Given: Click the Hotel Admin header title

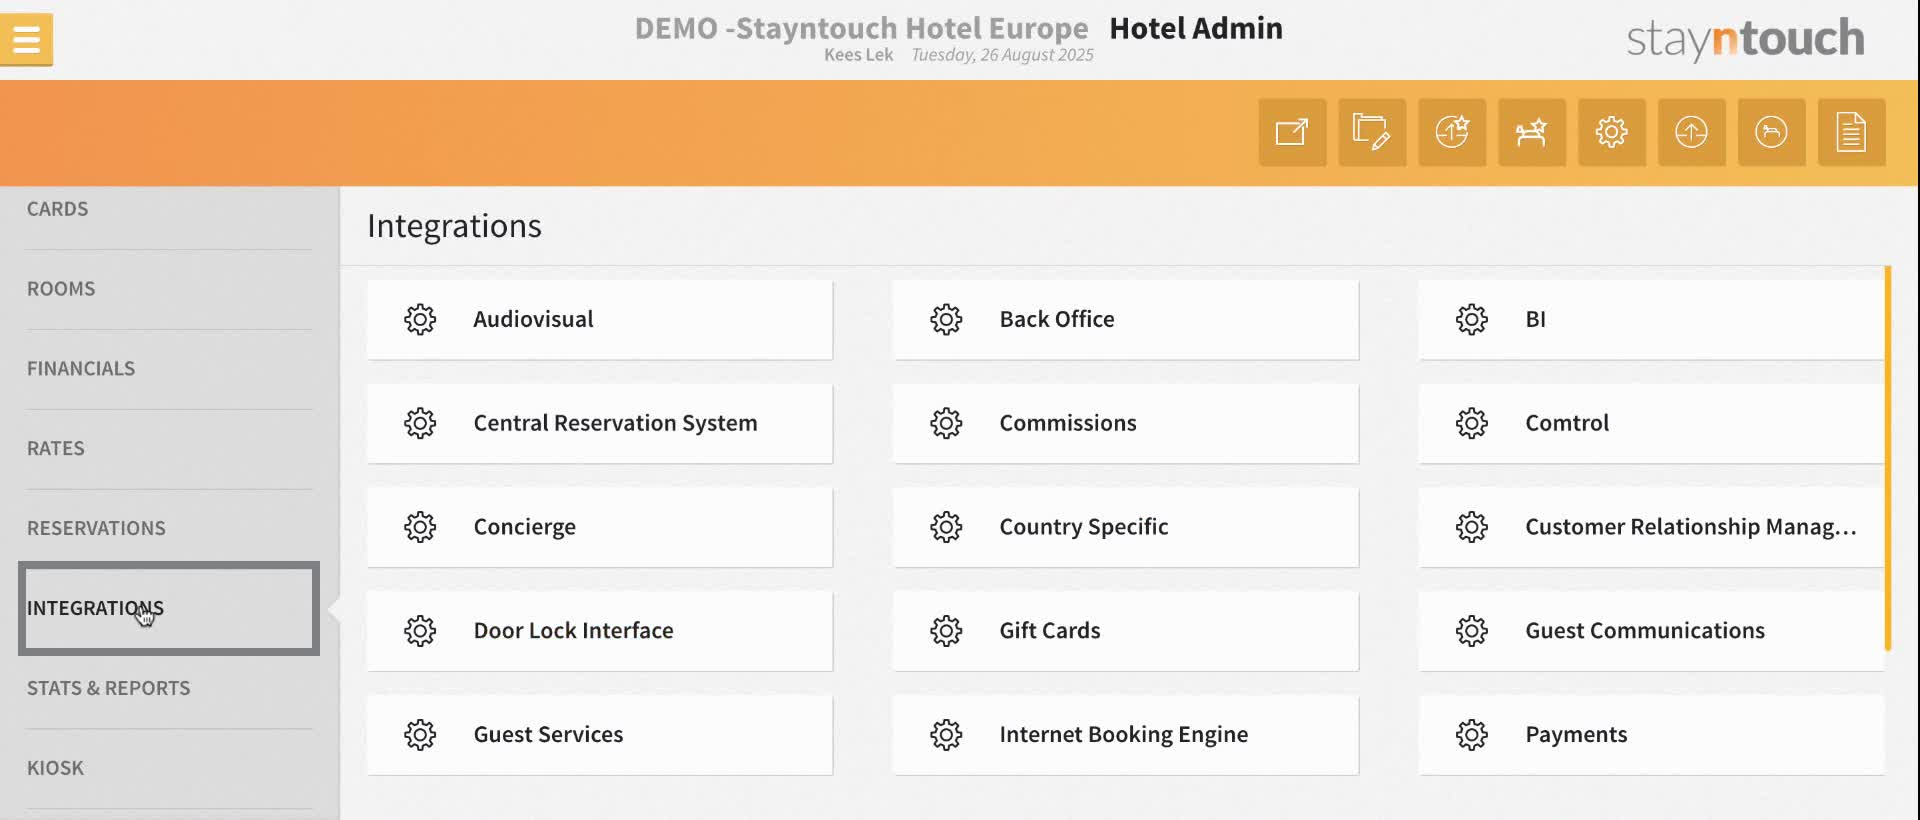Looking at the screenshot, I should tap(1196, 28).
